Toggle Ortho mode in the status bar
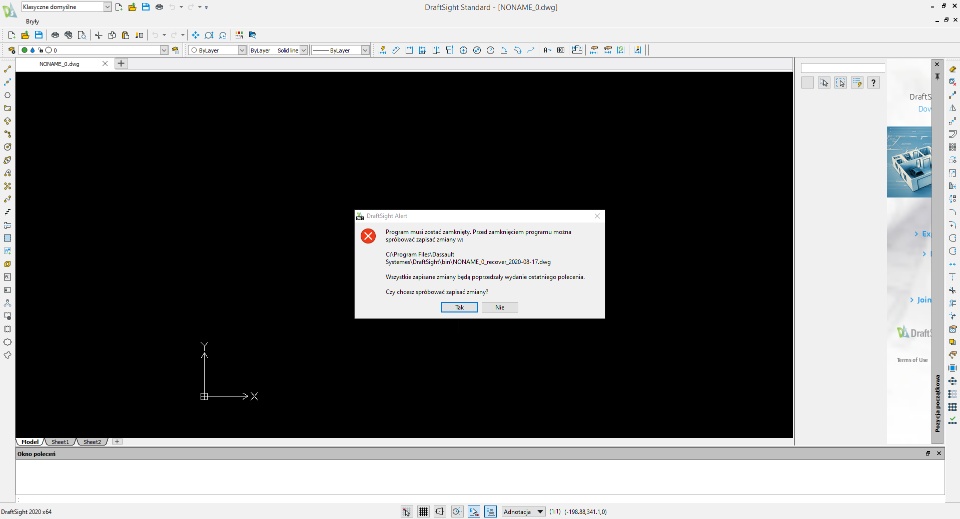This screenshot has height=519, width=960. click(440, 512)
